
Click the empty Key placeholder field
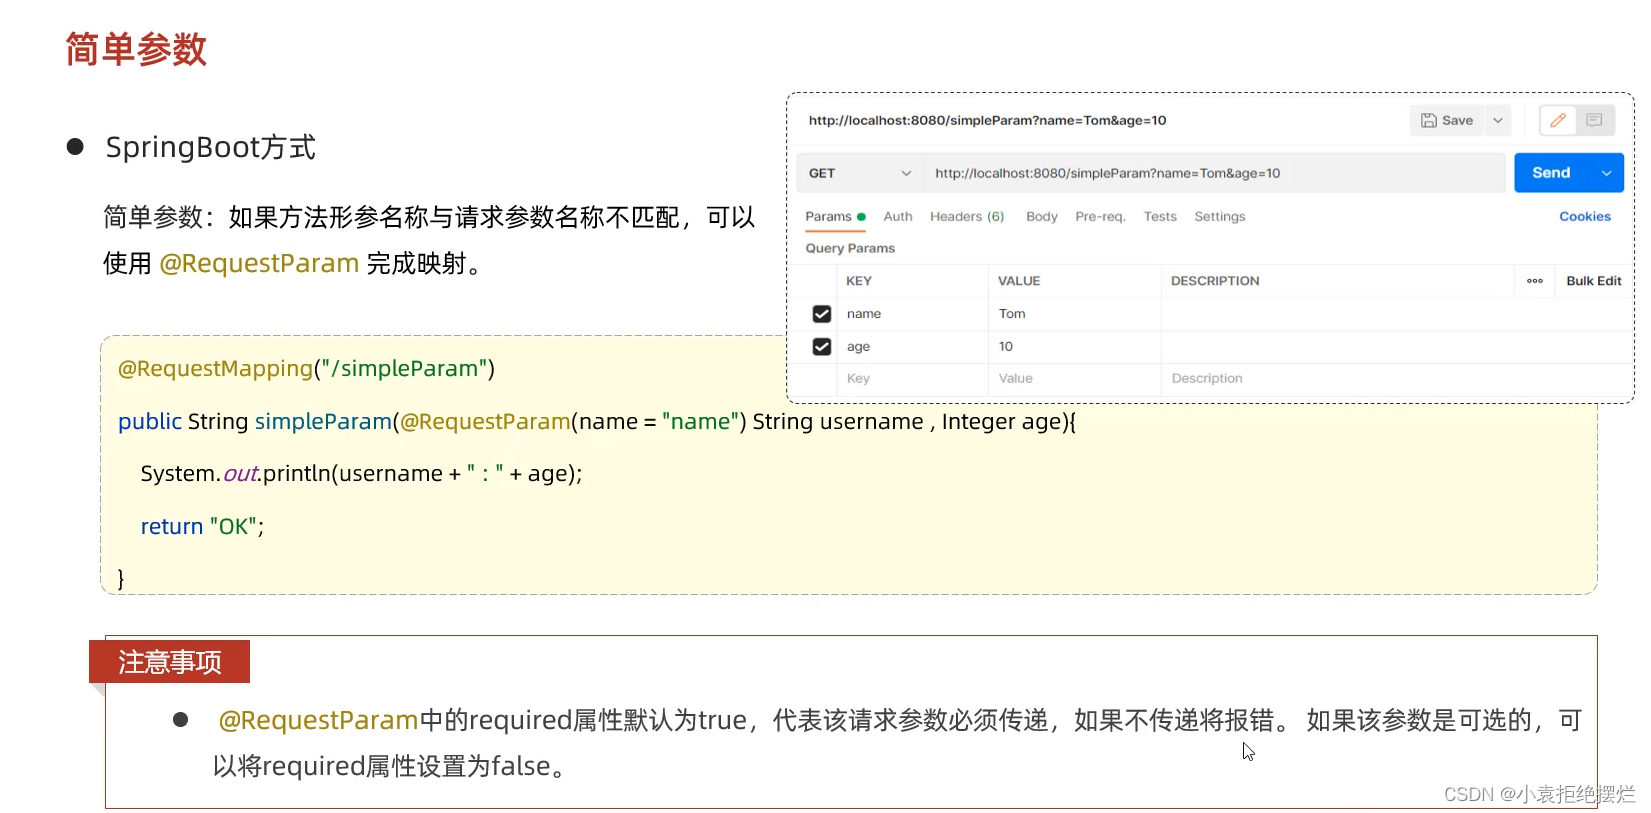912,378
